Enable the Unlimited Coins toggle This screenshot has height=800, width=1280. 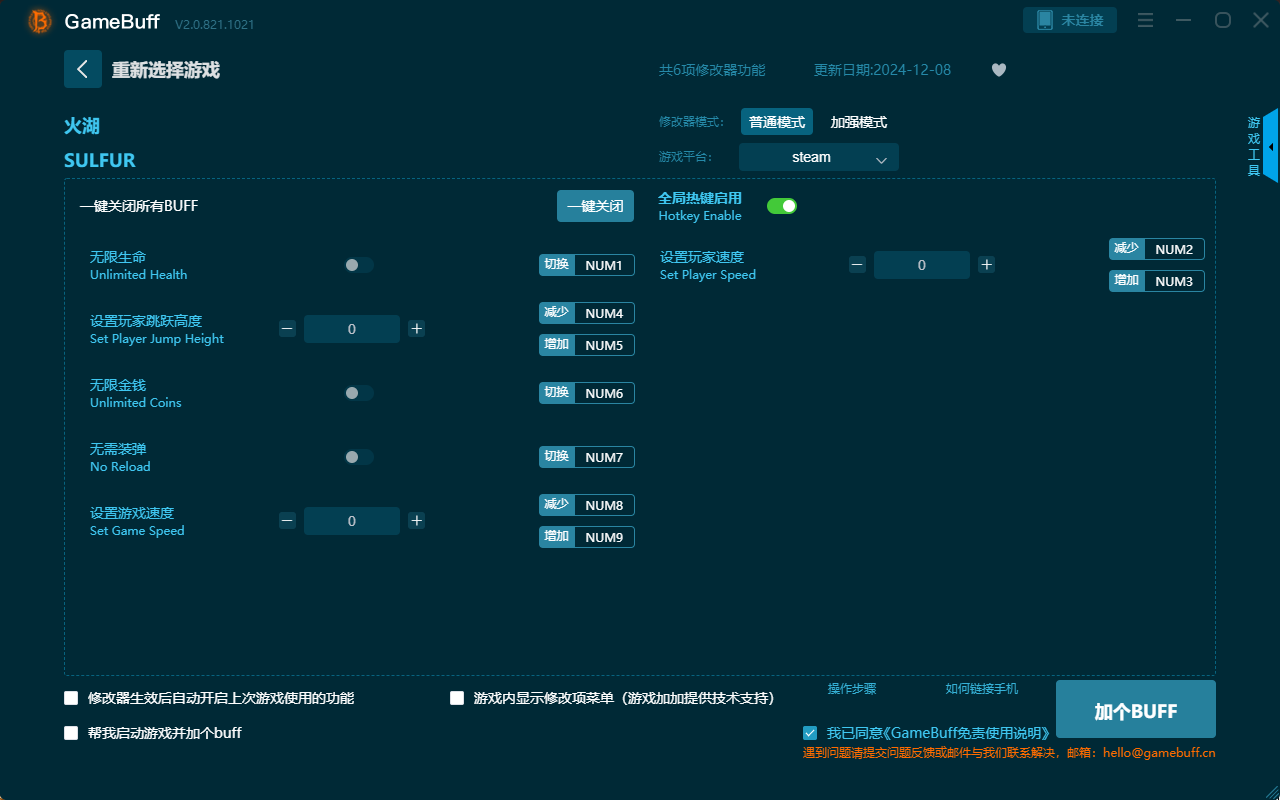click(358, 392)
